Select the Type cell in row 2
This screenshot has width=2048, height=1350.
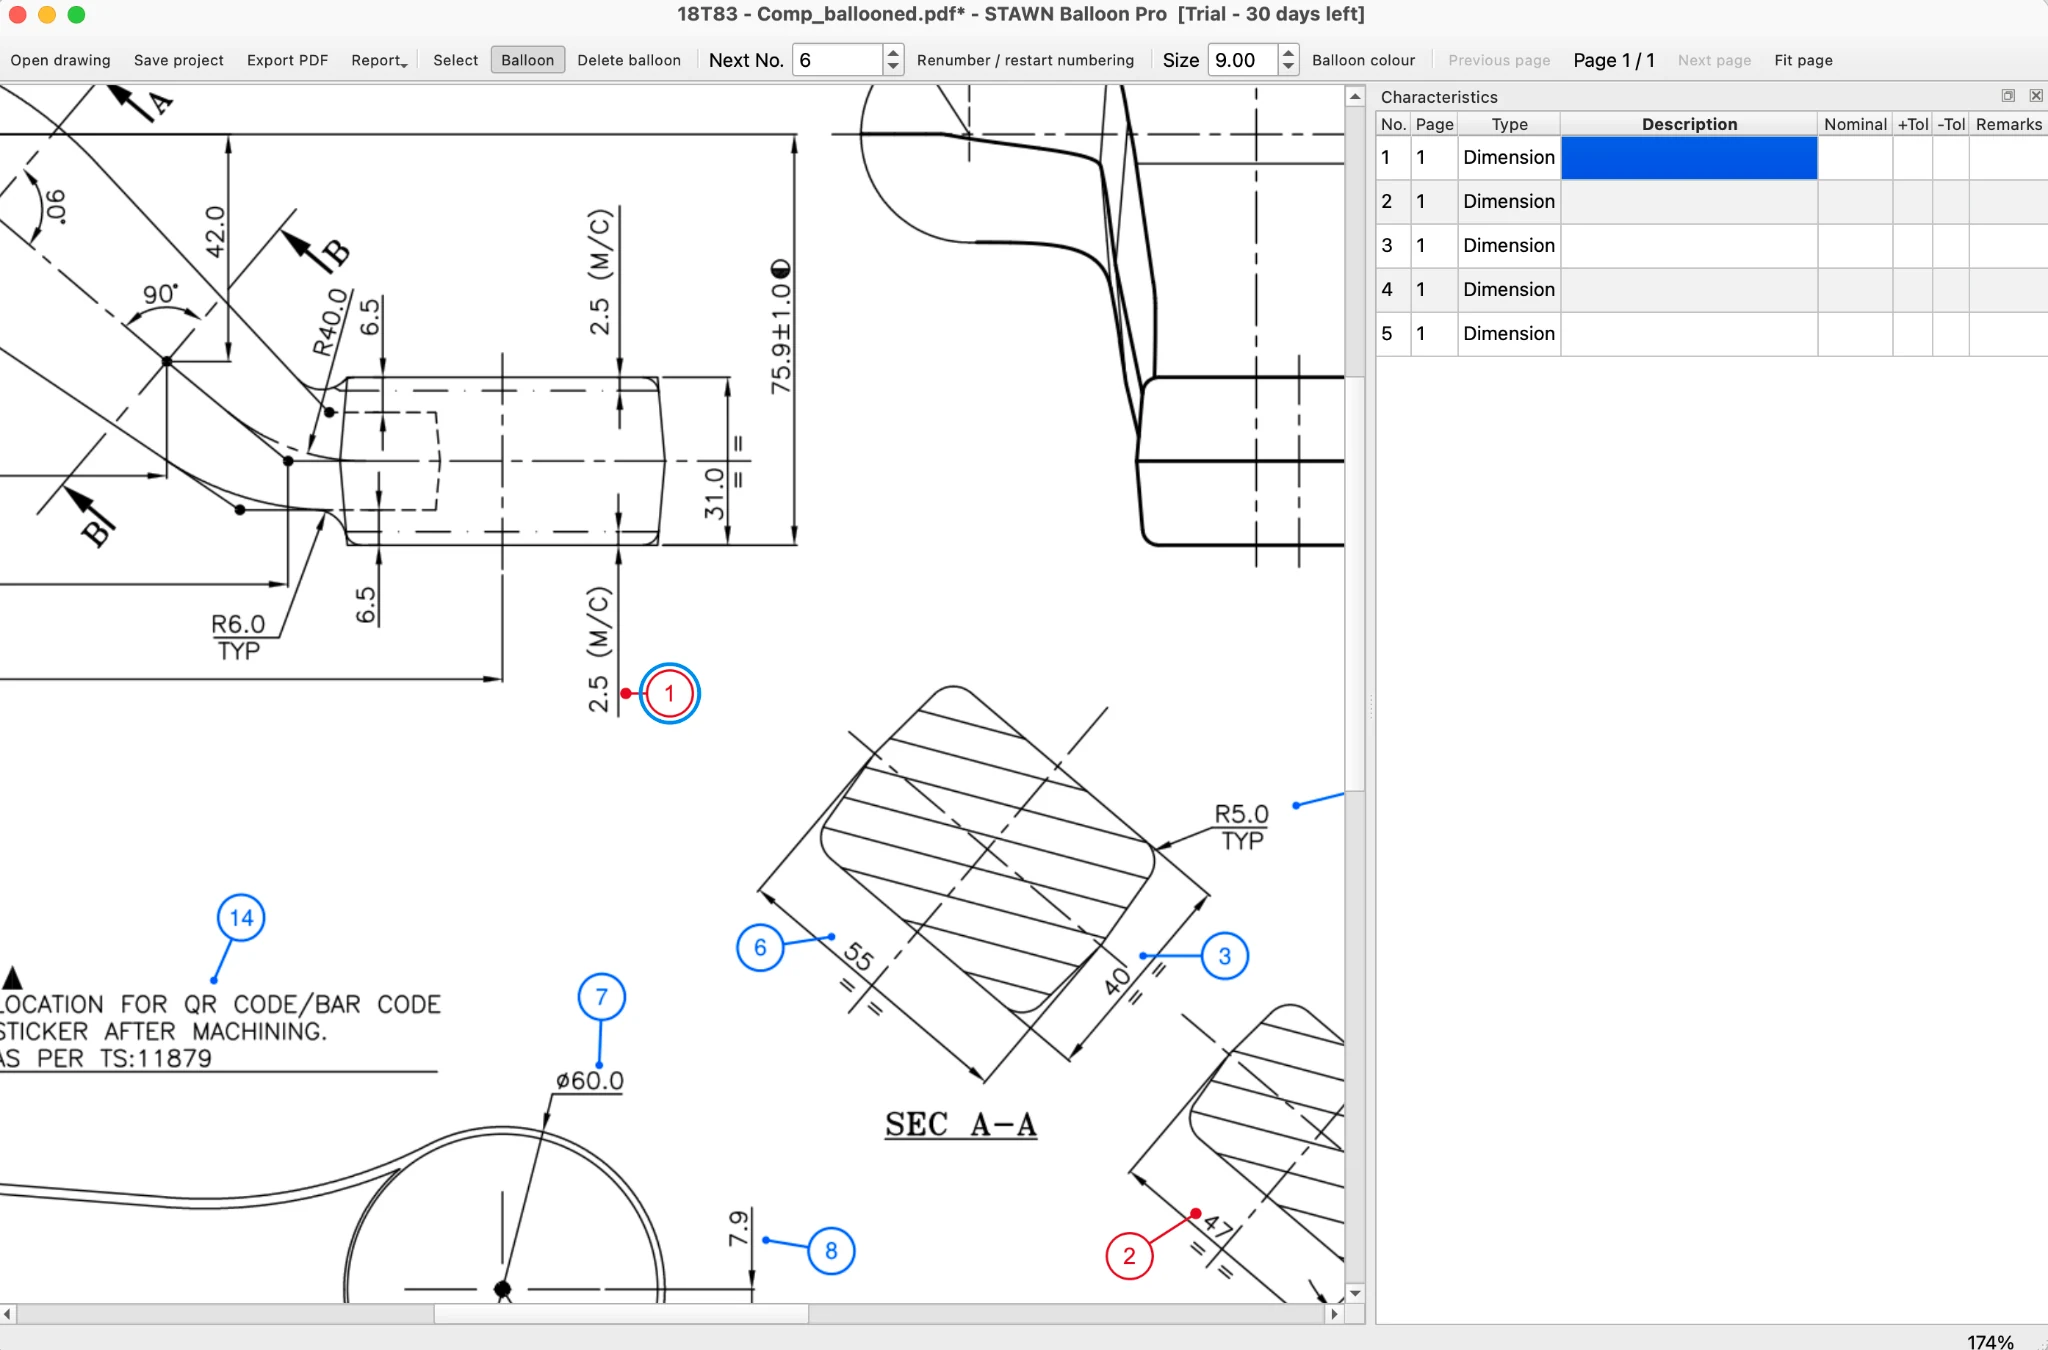click(1509, 202)
